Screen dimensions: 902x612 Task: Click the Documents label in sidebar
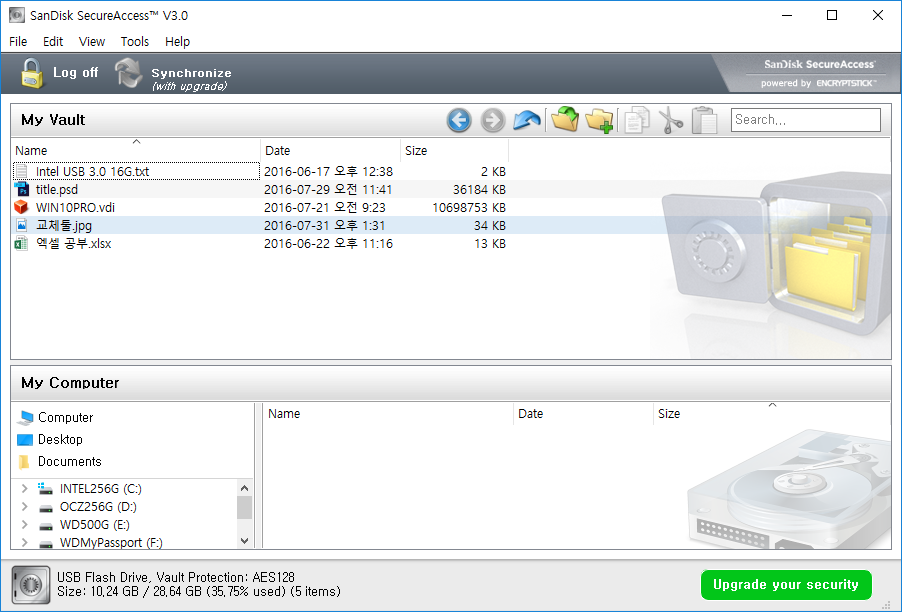(70, 461)
